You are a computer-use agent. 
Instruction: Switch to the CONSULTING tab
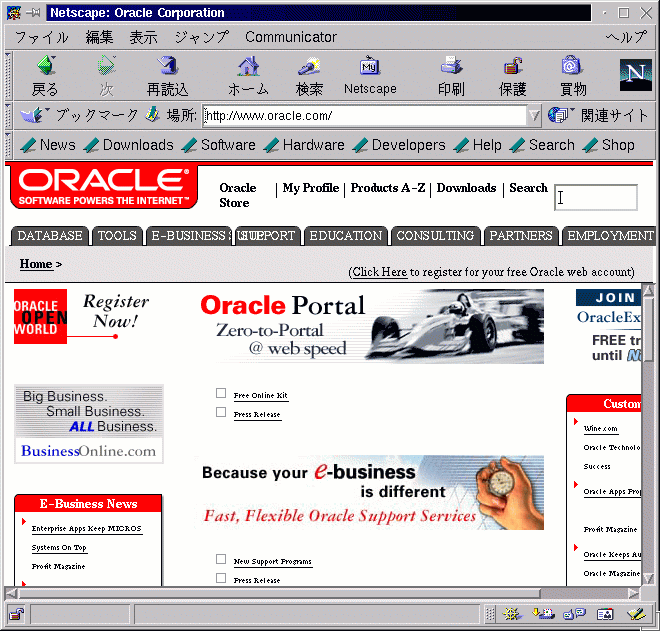coord(435,236)
